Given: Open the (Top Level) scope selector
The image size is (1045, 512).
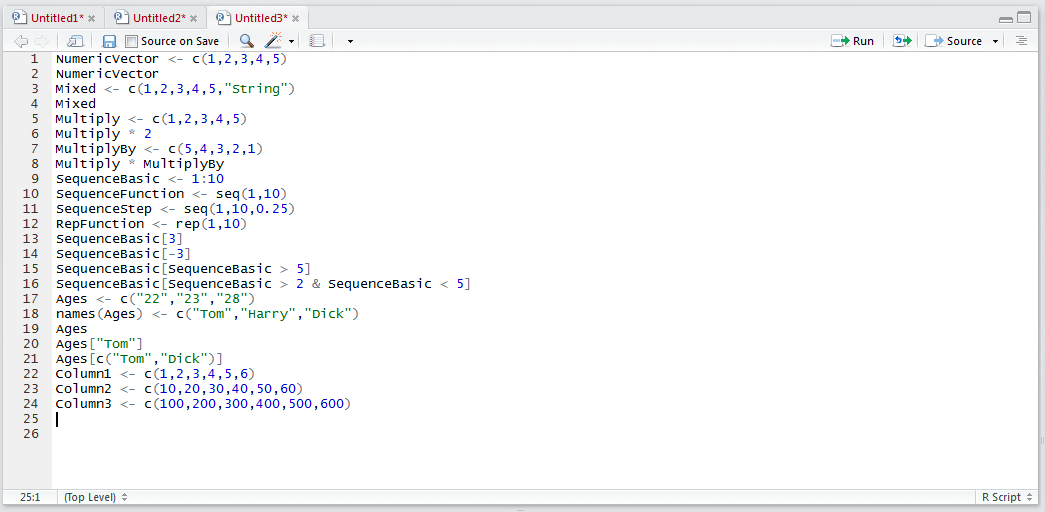Looking at the screenshot, I should (x=95, y=497).
